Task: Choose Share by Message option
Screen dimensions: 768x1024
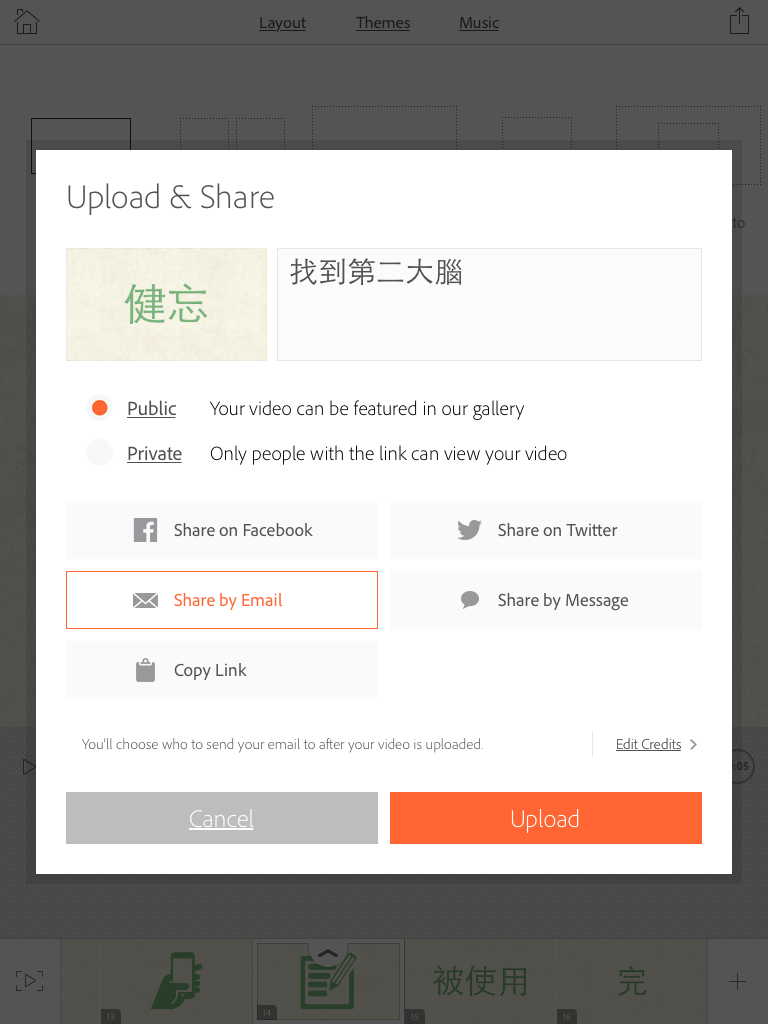Action: point(546,600)
